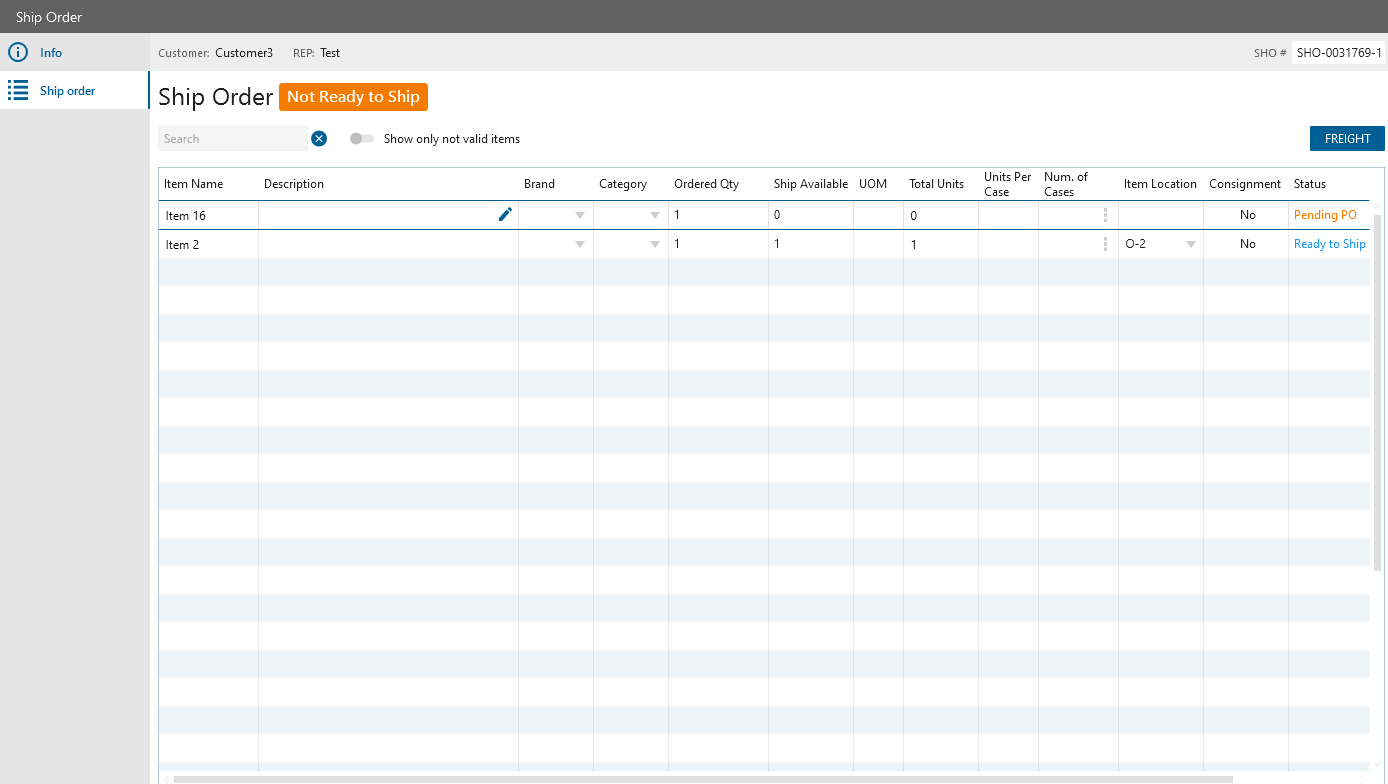Select the Ship order sidebar tab
Screen dimensions: 1388x784
click(67, 91)
